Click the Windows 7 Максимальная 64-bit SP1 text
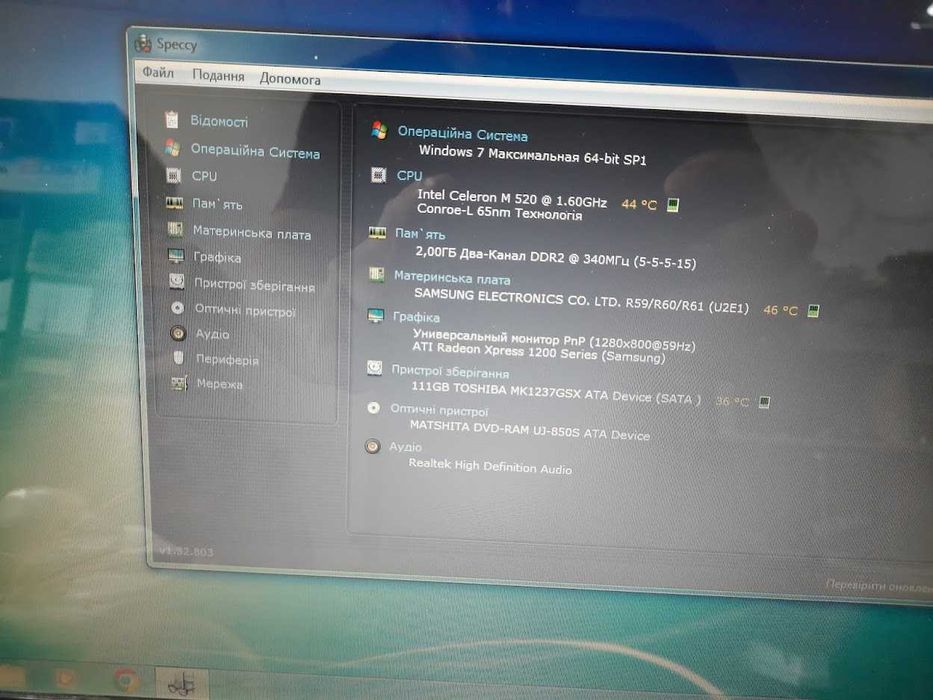Image resolution: width=933 pixels, height=700 pixels. (x=533, y=155)
